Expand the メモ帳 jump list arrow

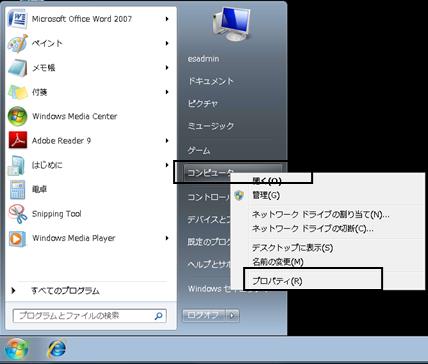(167, 68)
